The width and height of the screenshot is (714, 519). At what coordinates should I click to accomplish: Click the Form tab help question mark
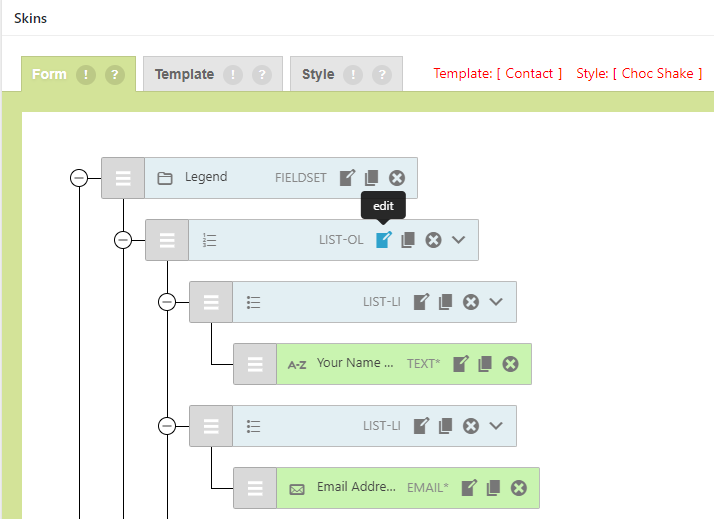tap(115, 74)
